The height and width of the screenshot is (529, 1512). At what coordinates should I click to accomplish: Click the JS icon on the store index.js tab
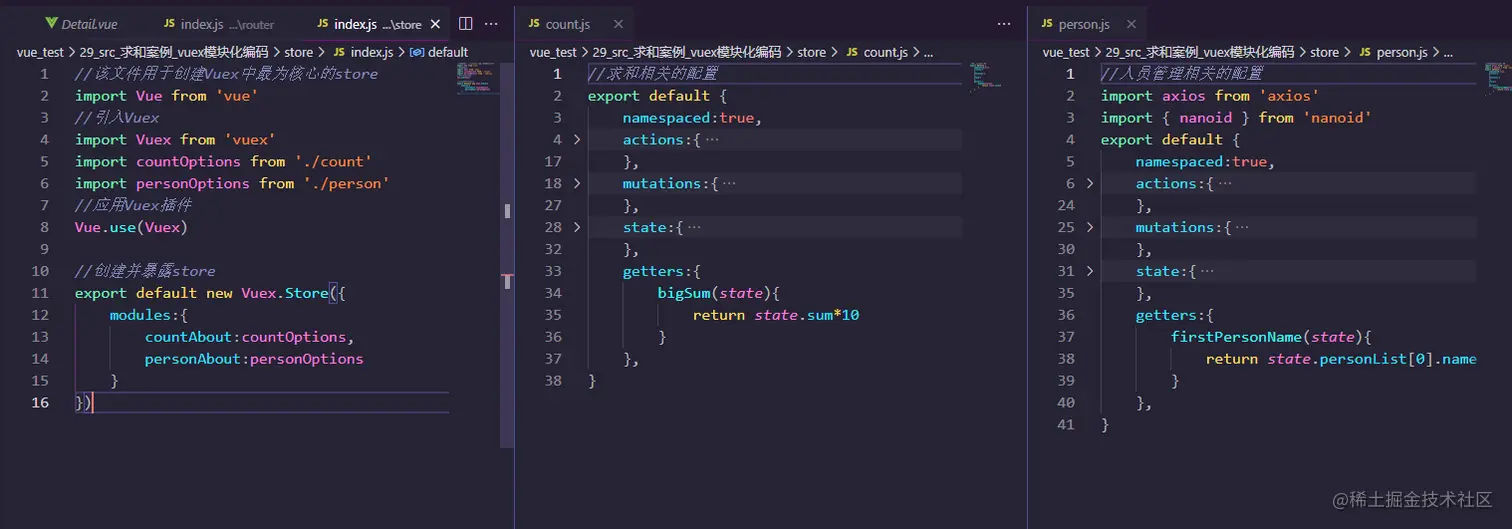click(321, 23)
